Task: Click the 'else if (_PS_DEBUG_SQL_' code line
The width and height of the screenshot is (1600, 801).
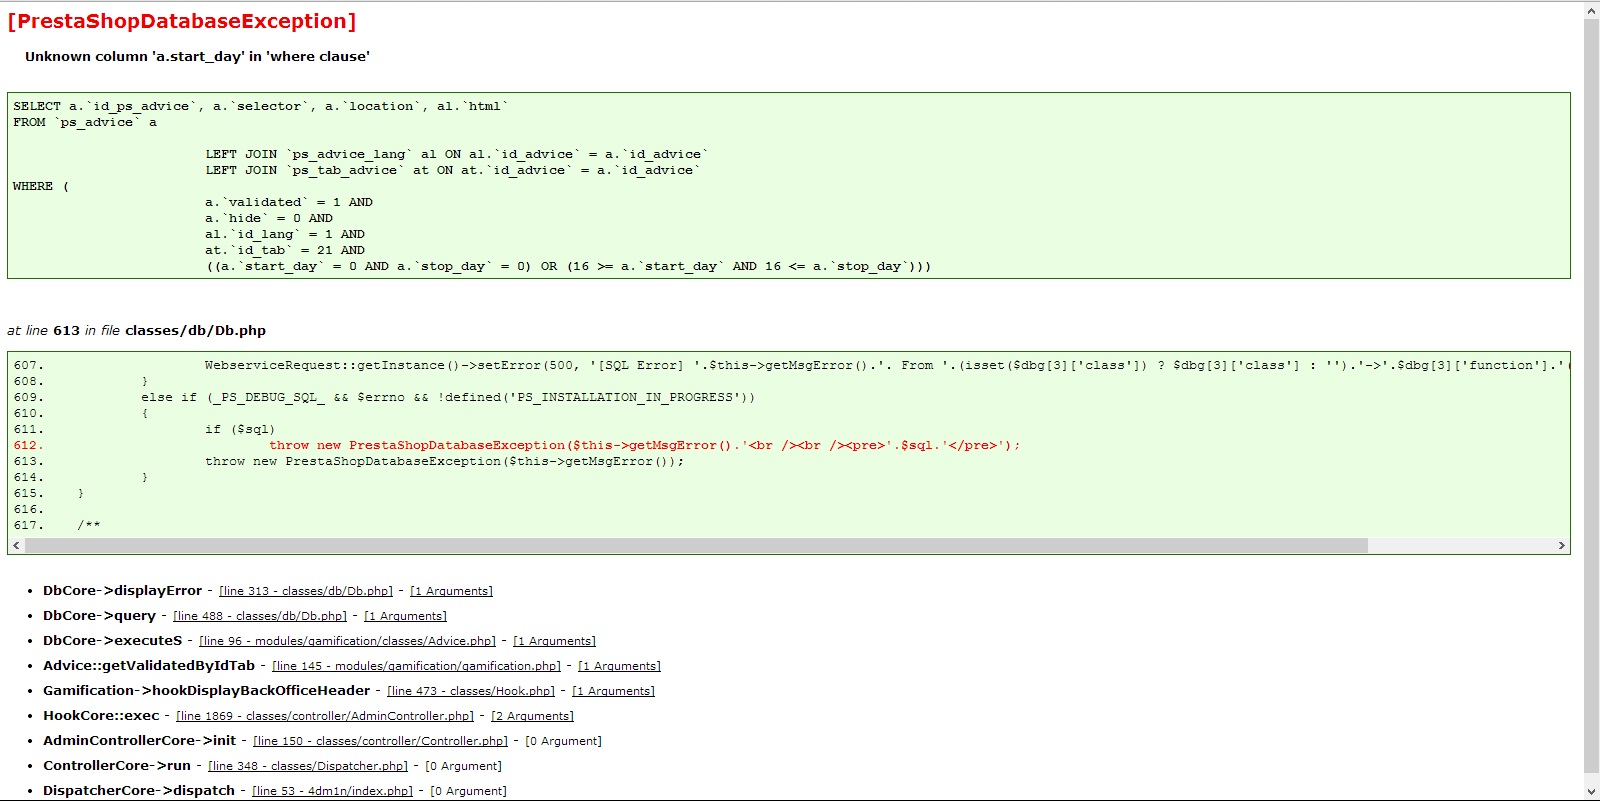Action: tap(448, 398)
